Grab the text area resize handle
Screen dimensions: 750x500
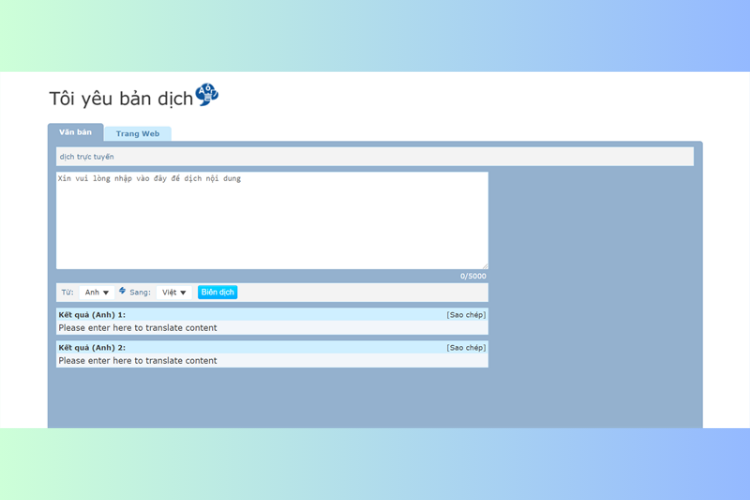point(485,266)
